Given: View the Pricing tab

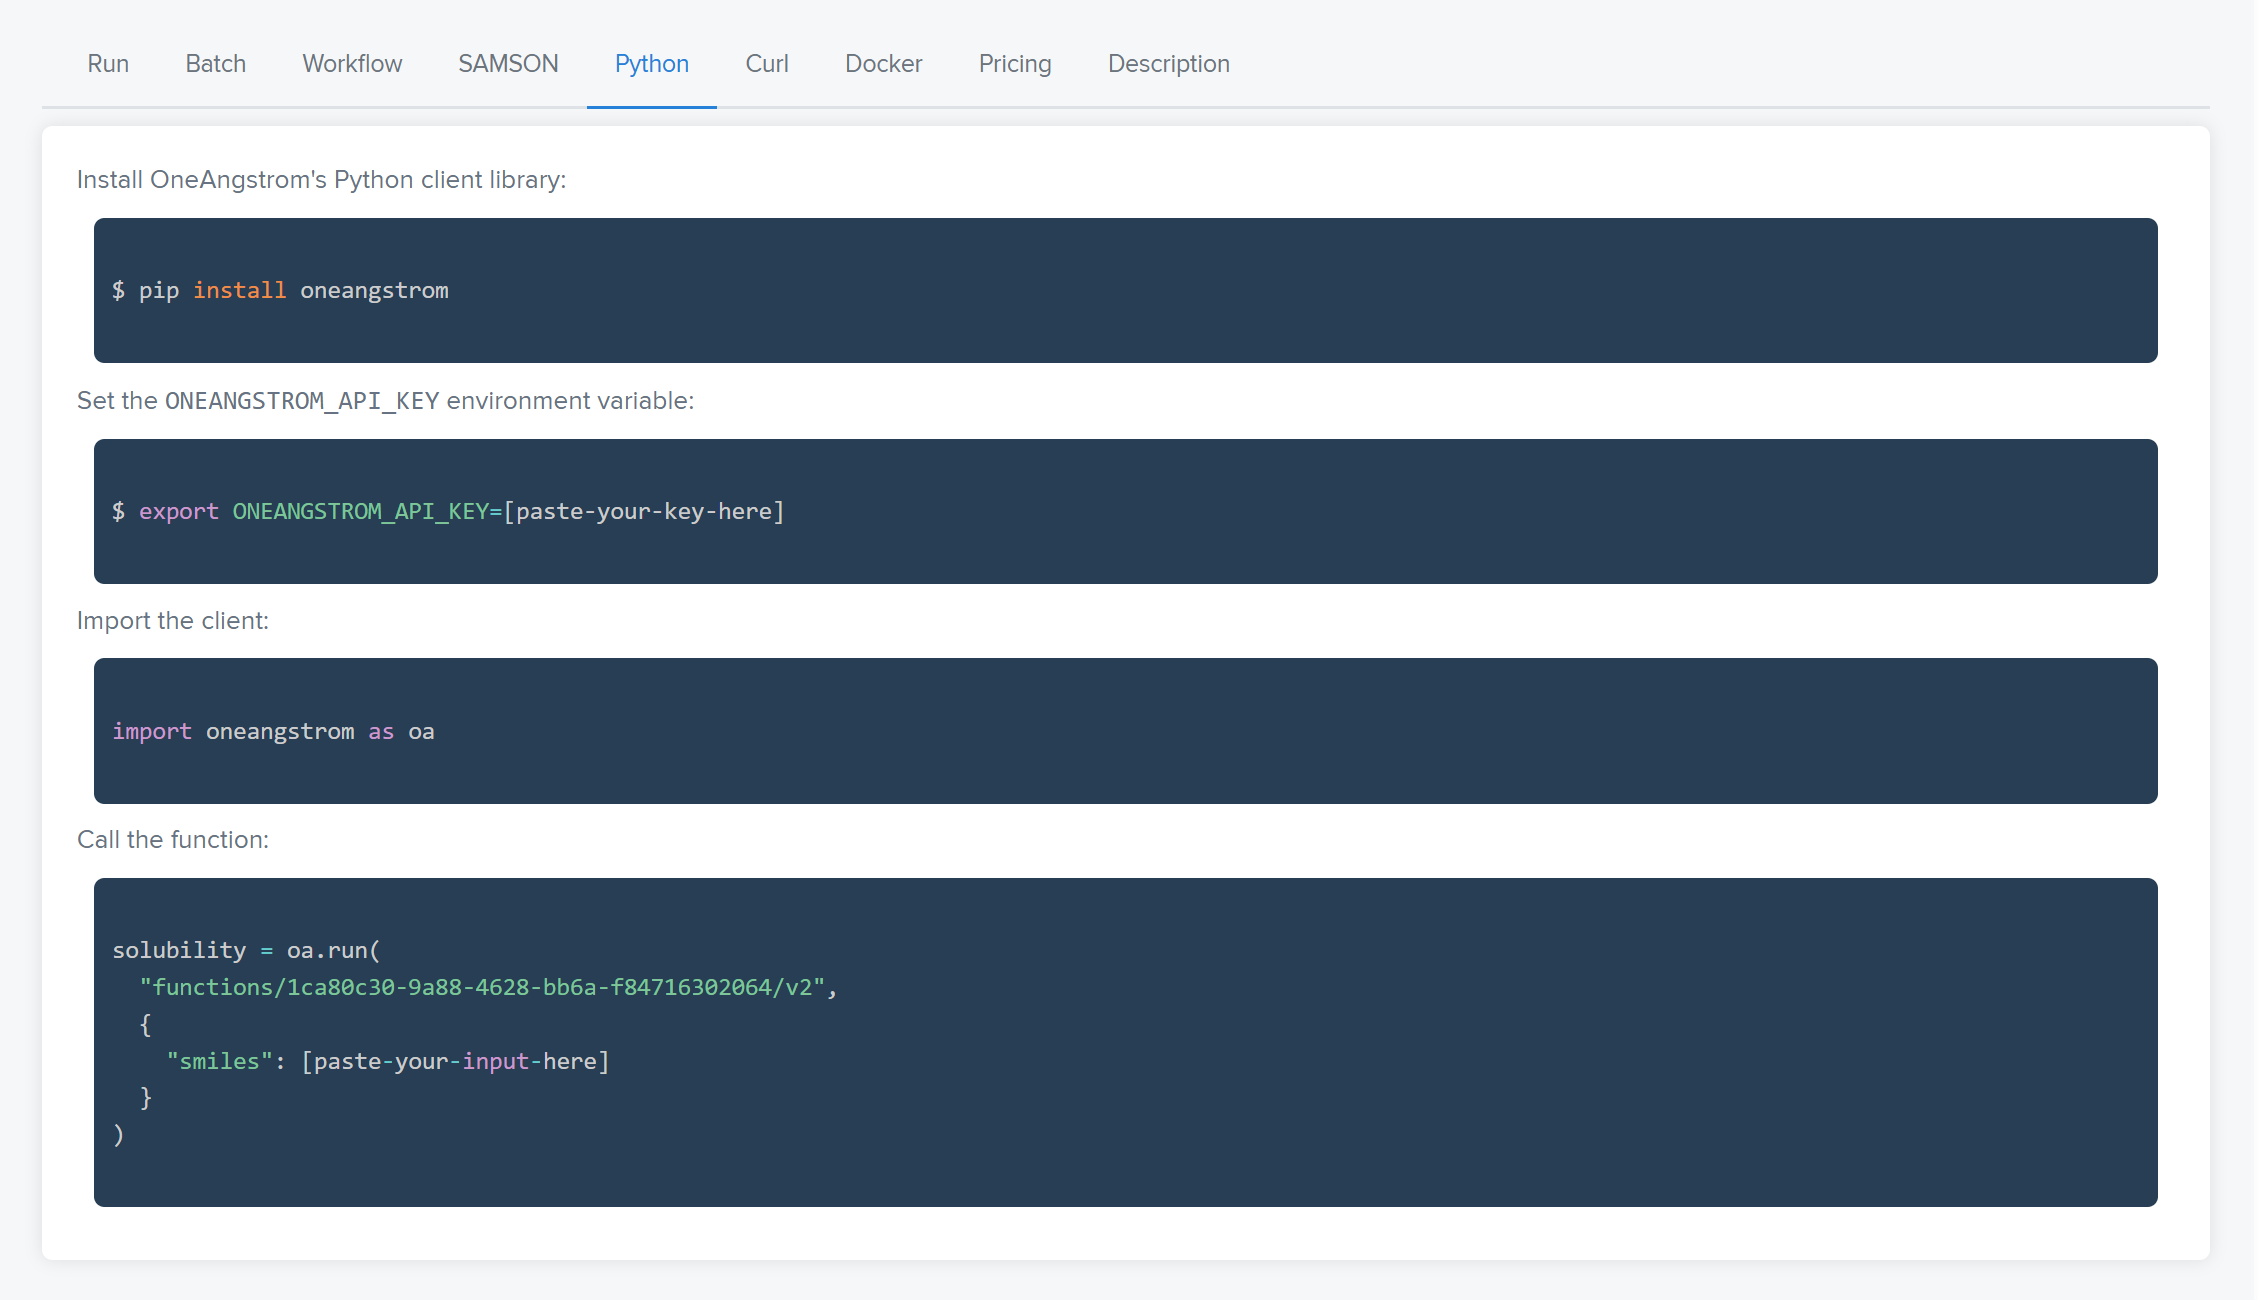Looking at the screenshot, I should tap(1014, 64).
